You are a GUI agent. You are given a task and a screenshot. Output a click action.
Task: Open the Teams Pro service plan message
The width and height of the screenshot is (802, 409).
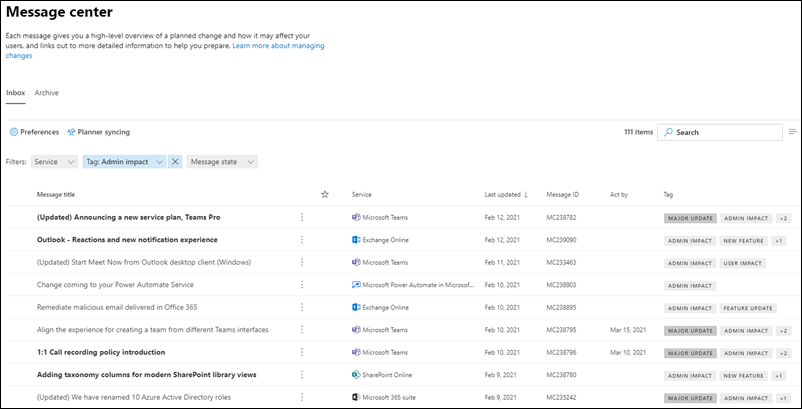[128, 217]
